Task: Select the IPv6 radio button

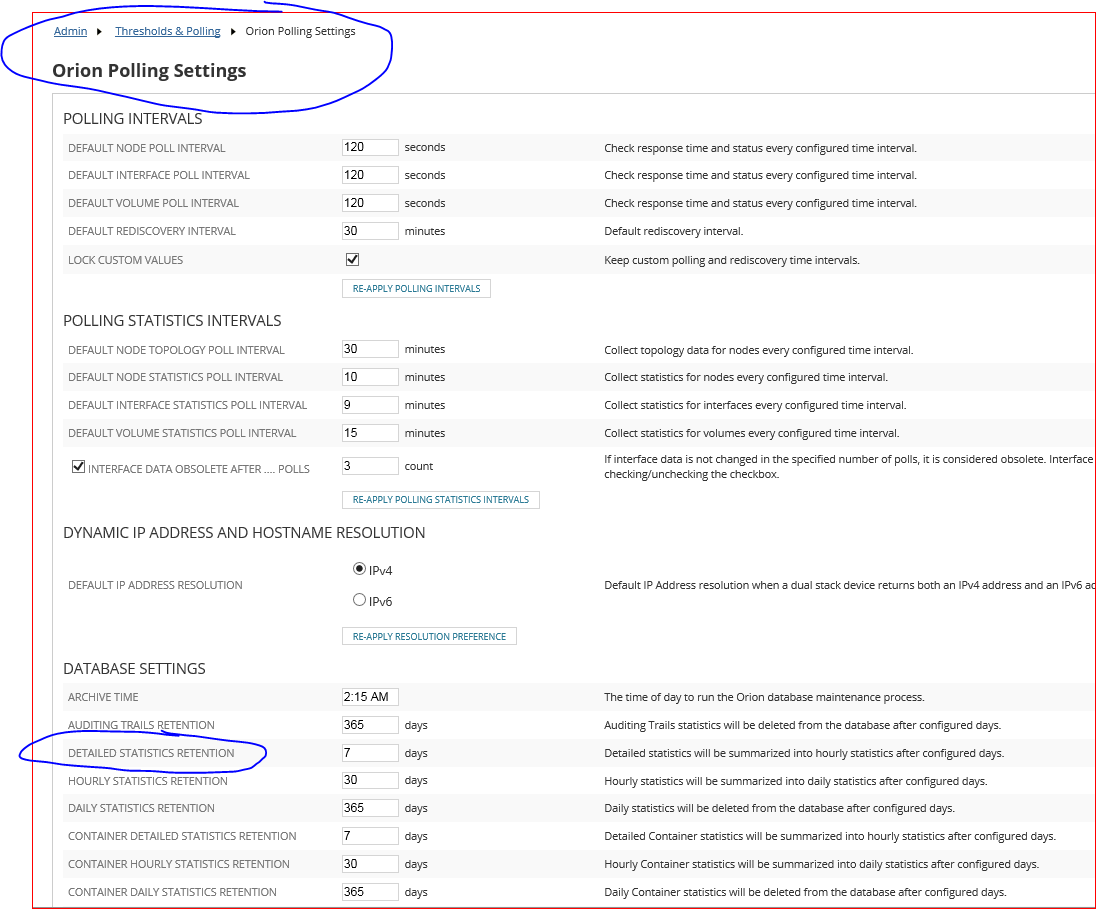Action: point(359,600)
